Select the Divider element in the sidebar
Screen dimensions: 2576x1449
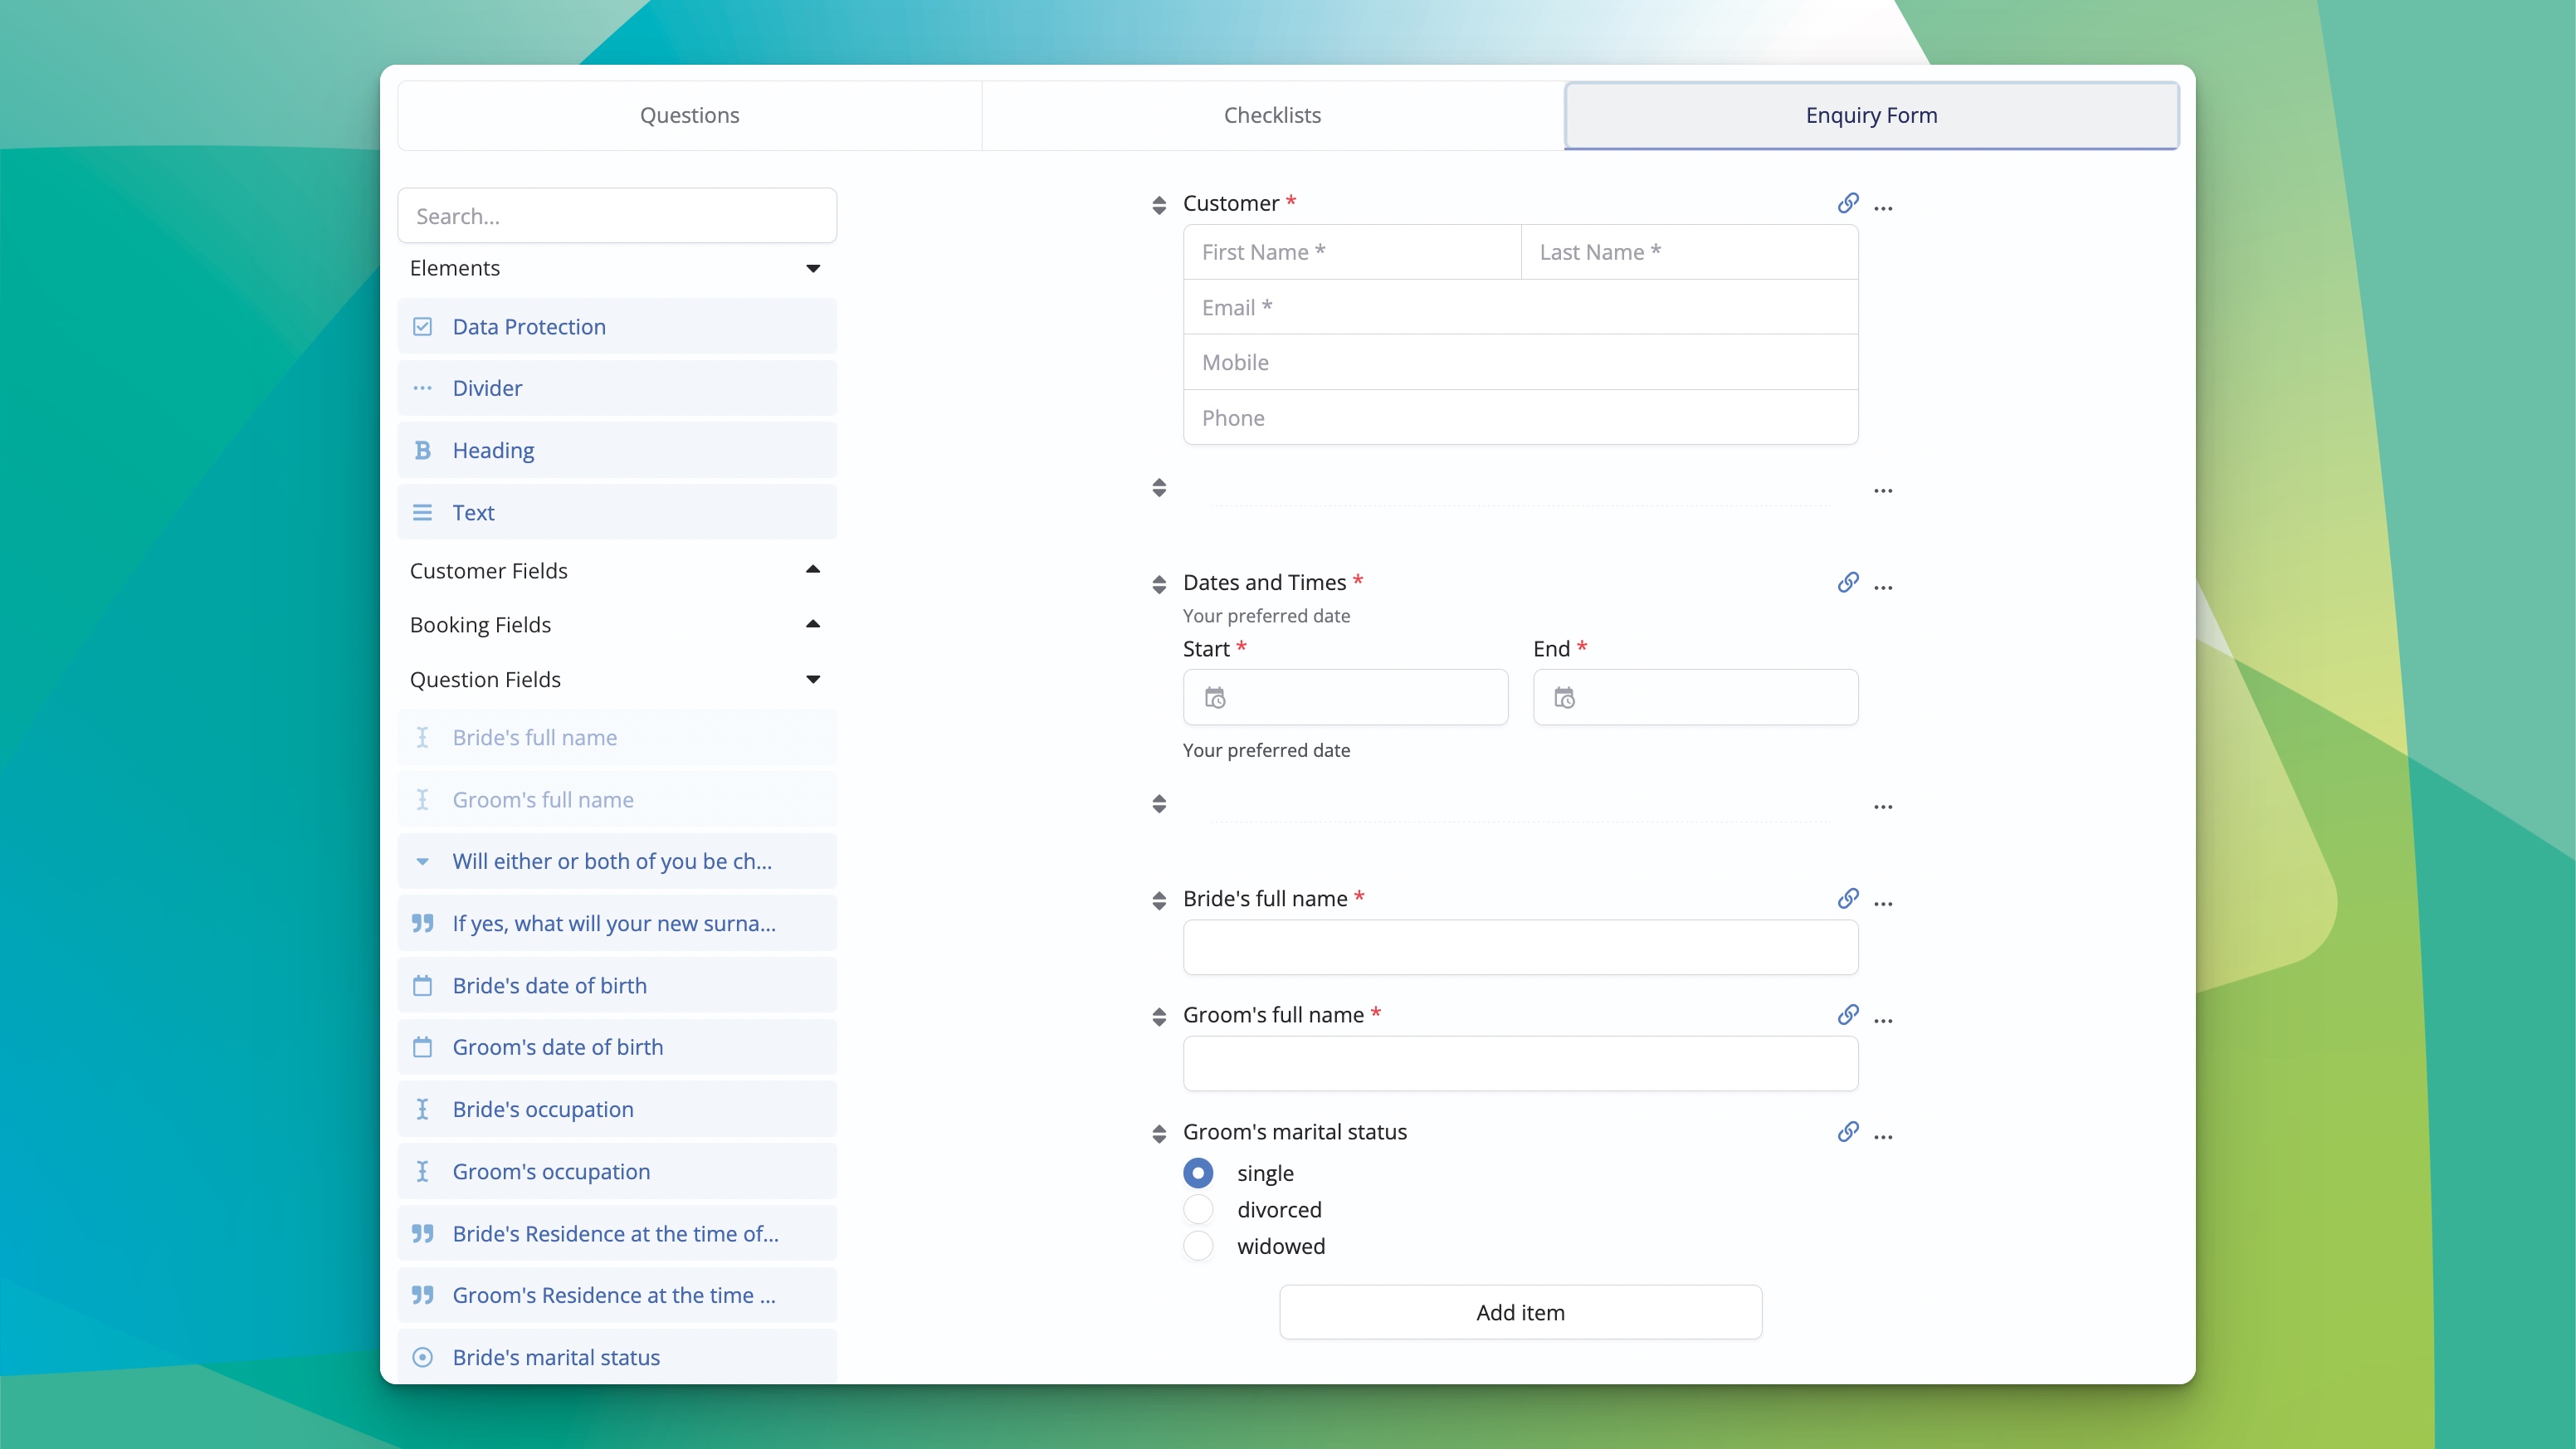[x=617, y=388]
